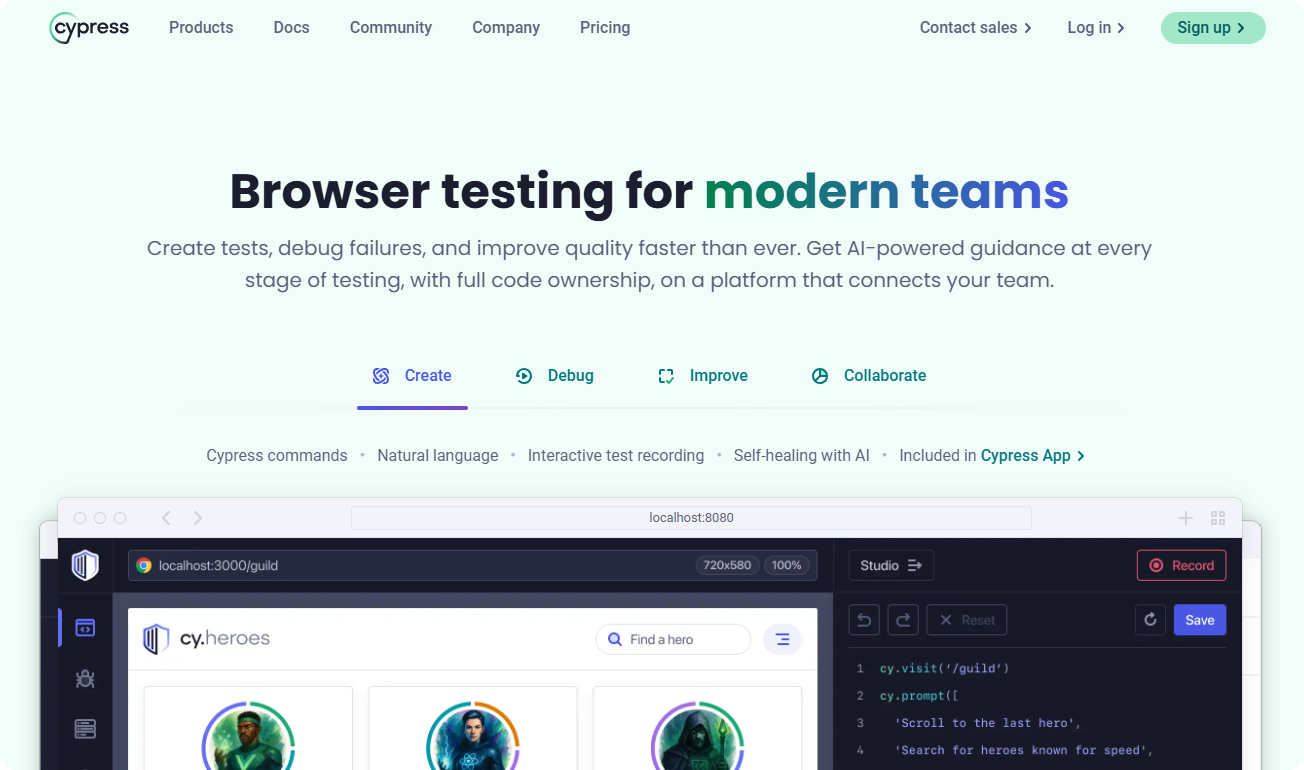1304x770 pixels.
Task: Click the 100% zoom badge
Action: (x=787, y=565)
